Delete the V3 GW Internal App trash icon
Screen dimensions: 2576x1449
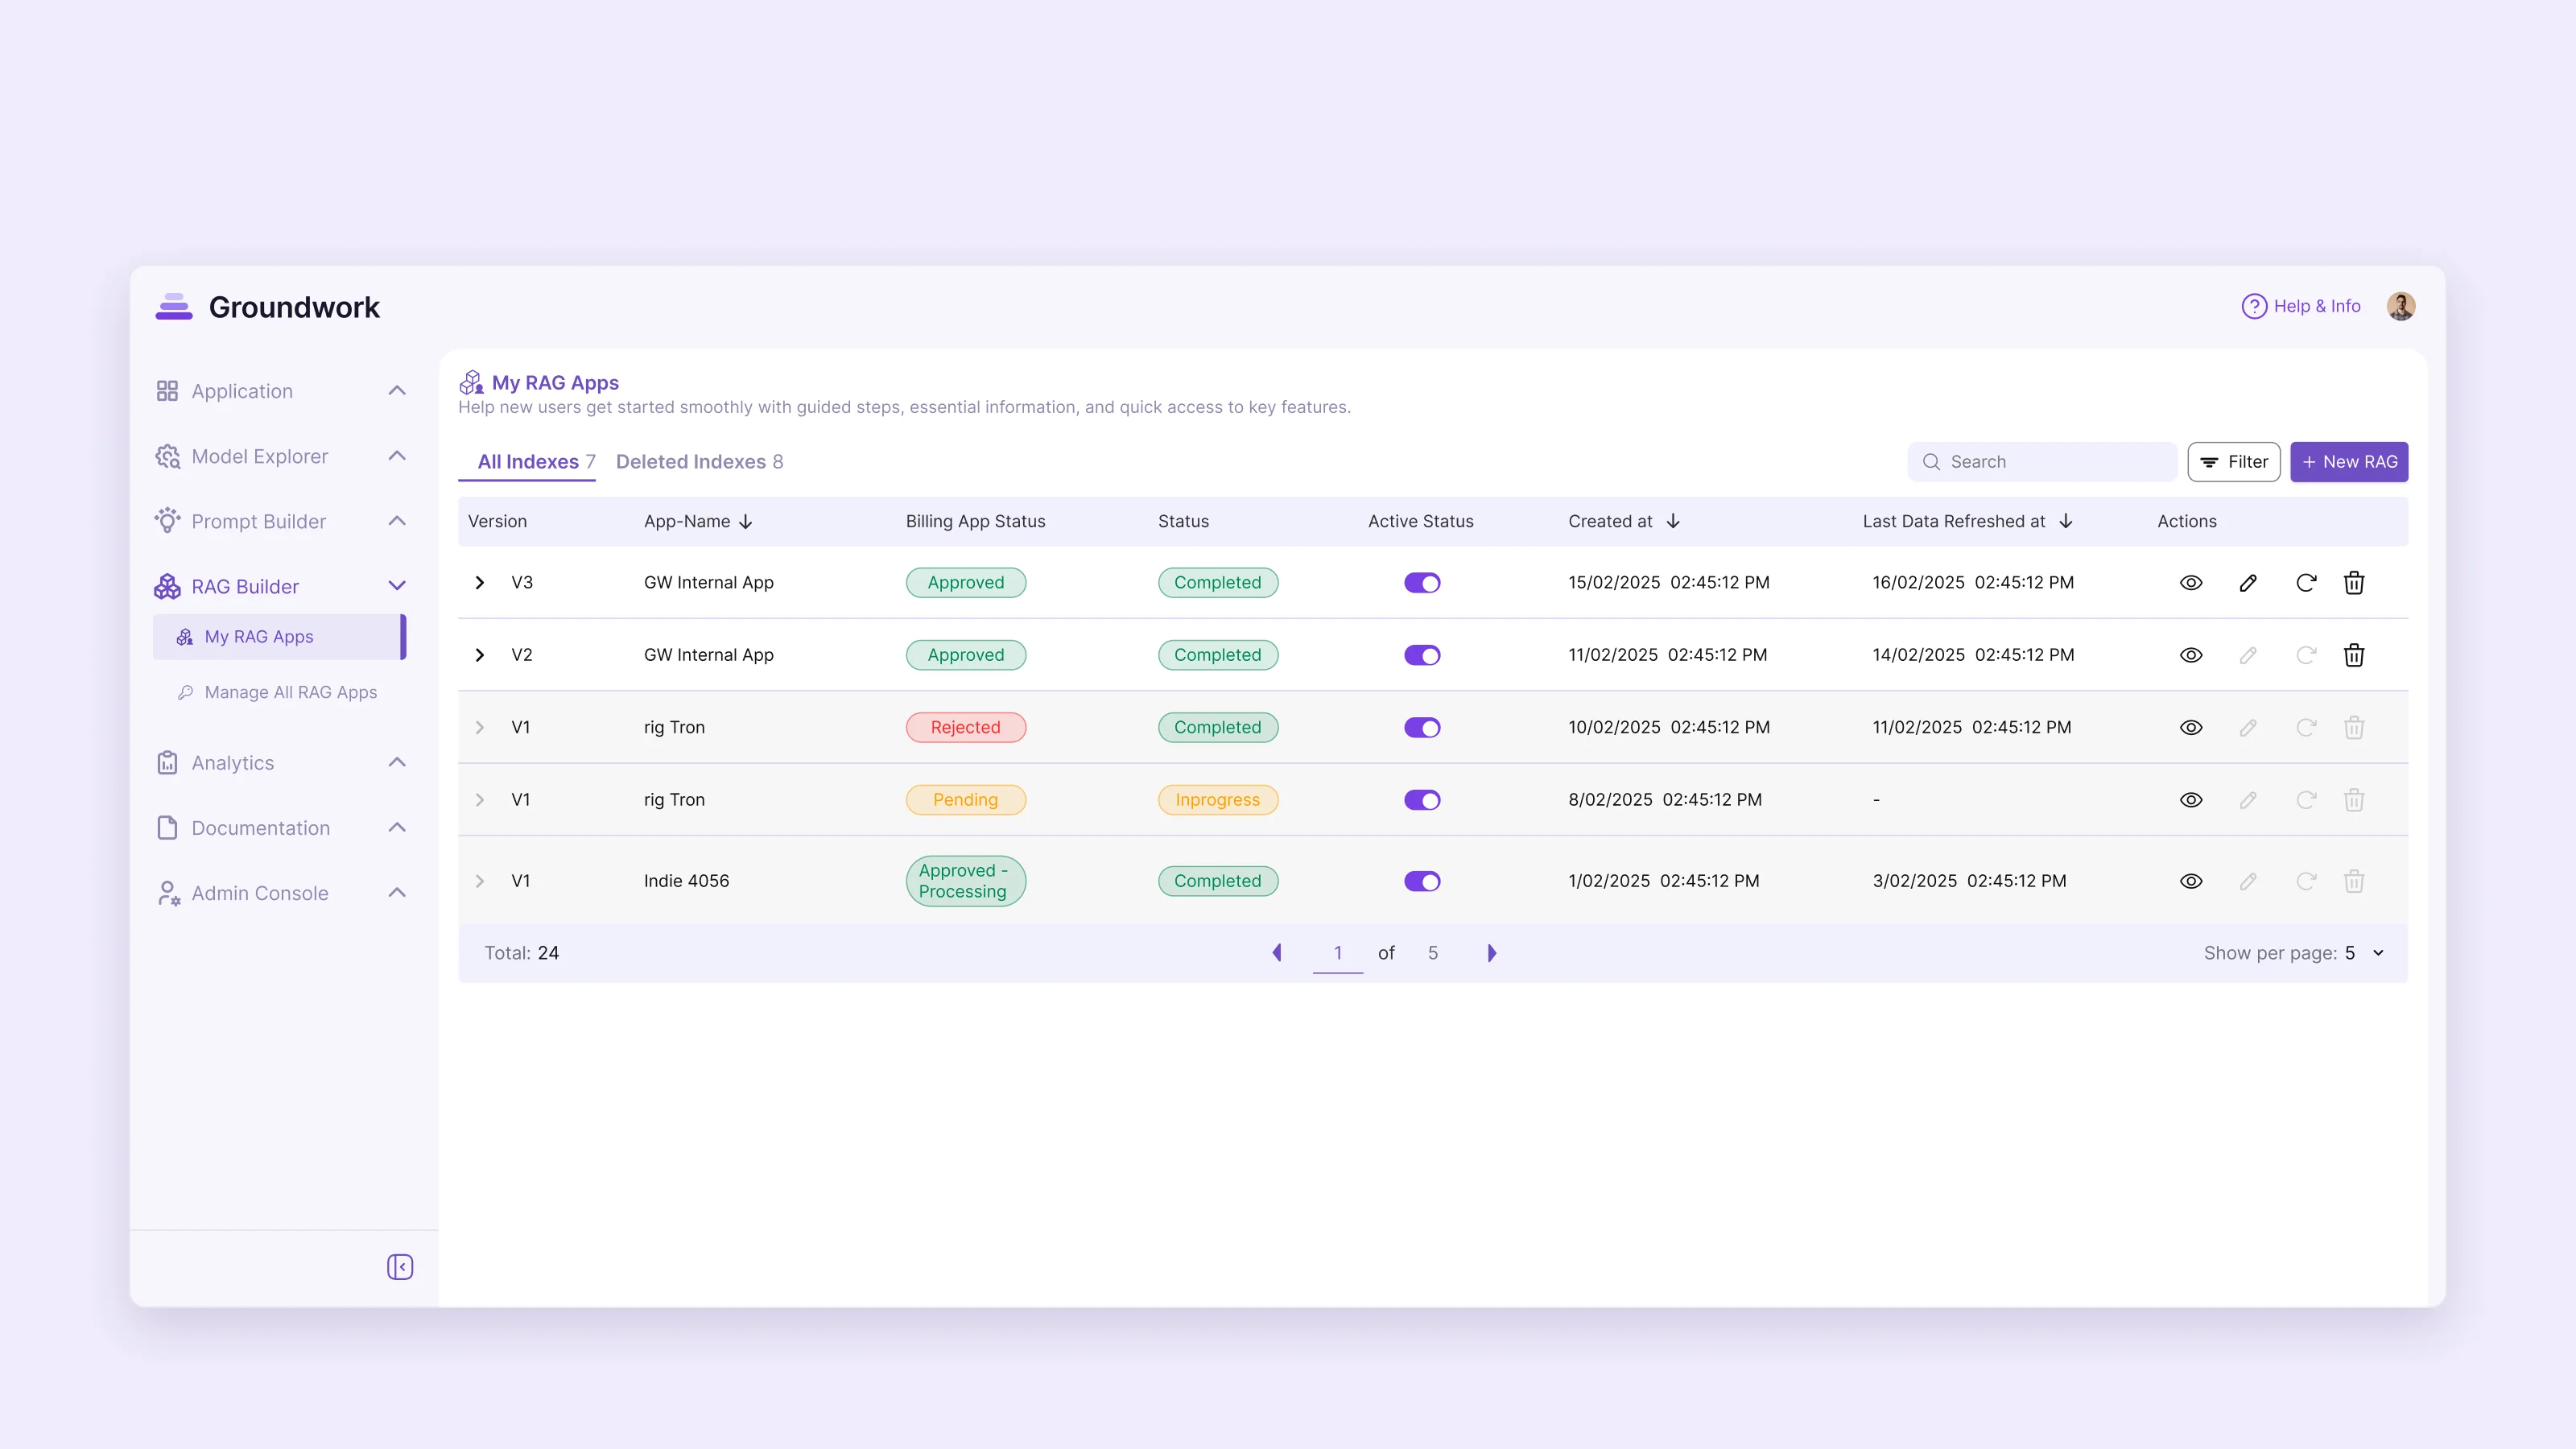click(2354, 583)
